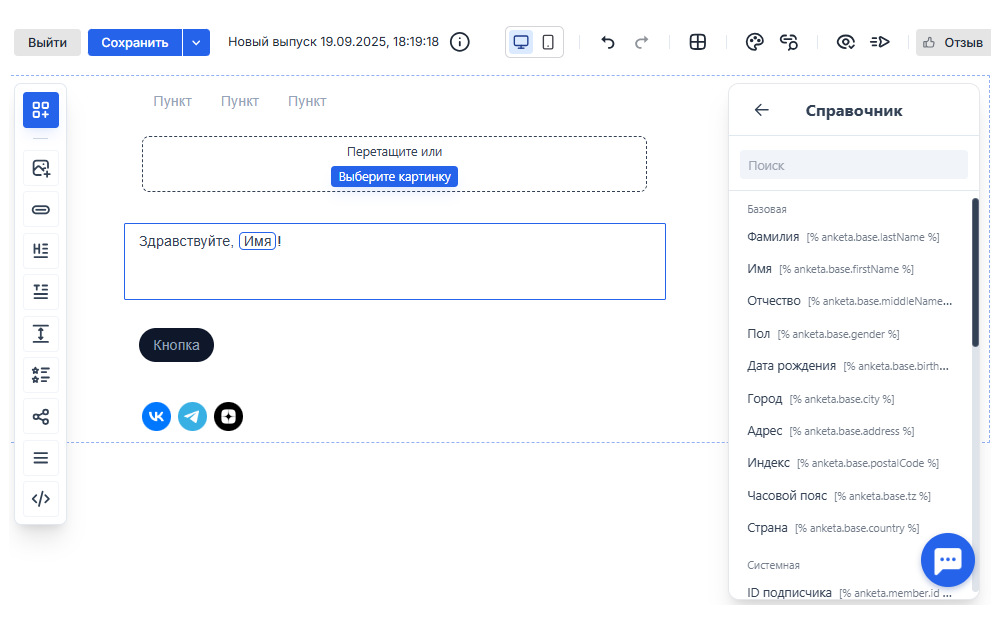Choose the spacer block tool
The height and width of the screenshot is (623, 1000).
pos(41,333)
